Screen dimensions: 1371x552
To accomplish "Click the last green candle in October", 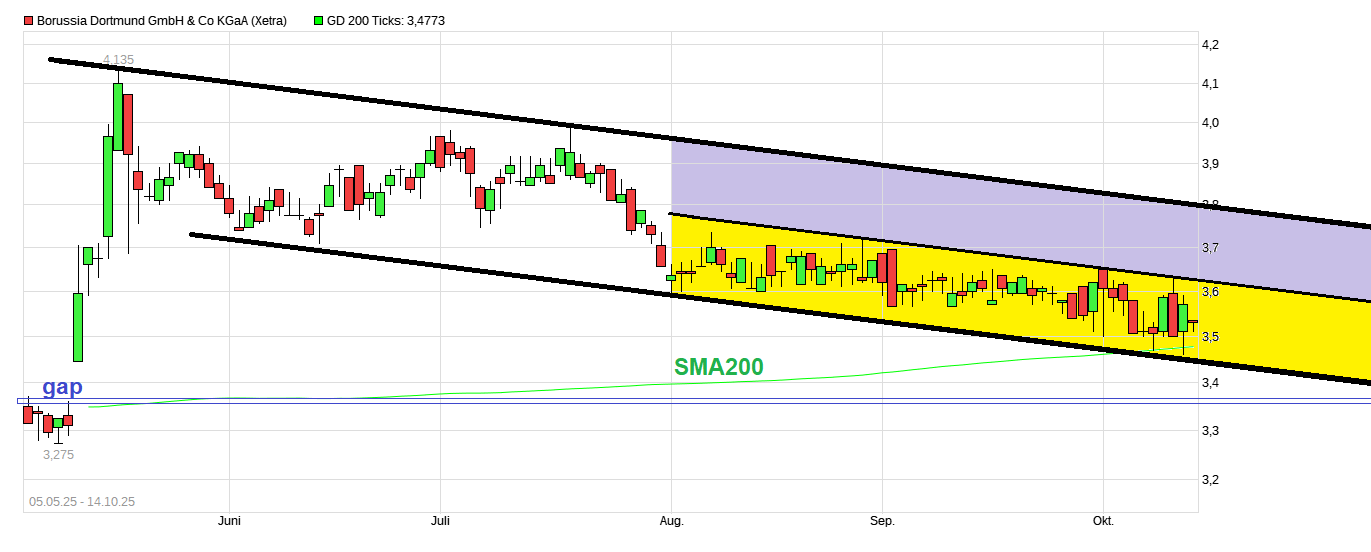I will point(1183,318).
